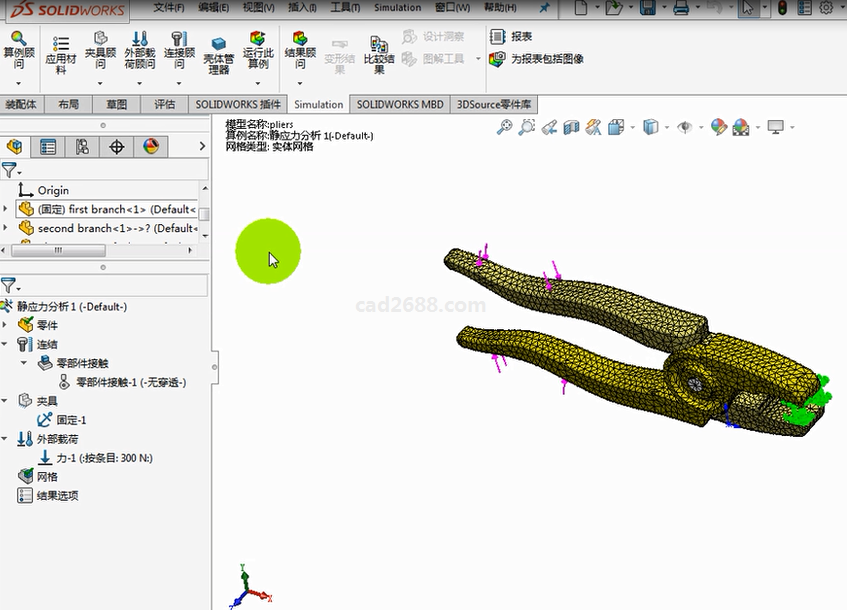Click the Save floppy disk icon
The height and width of the screenshot is (610, 847).
coord(647,8)
